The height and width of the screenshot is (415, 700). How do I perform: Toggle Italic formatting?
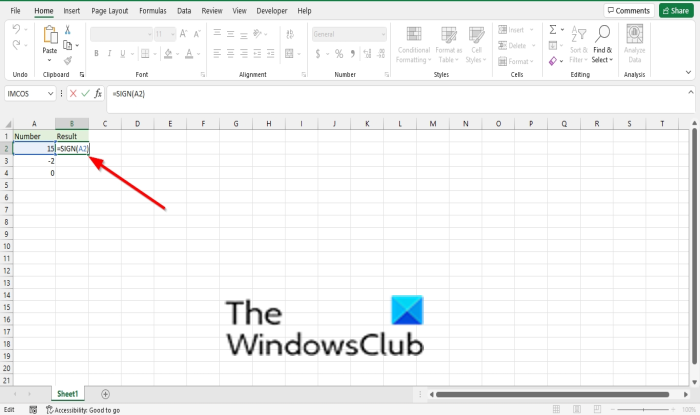109,54
